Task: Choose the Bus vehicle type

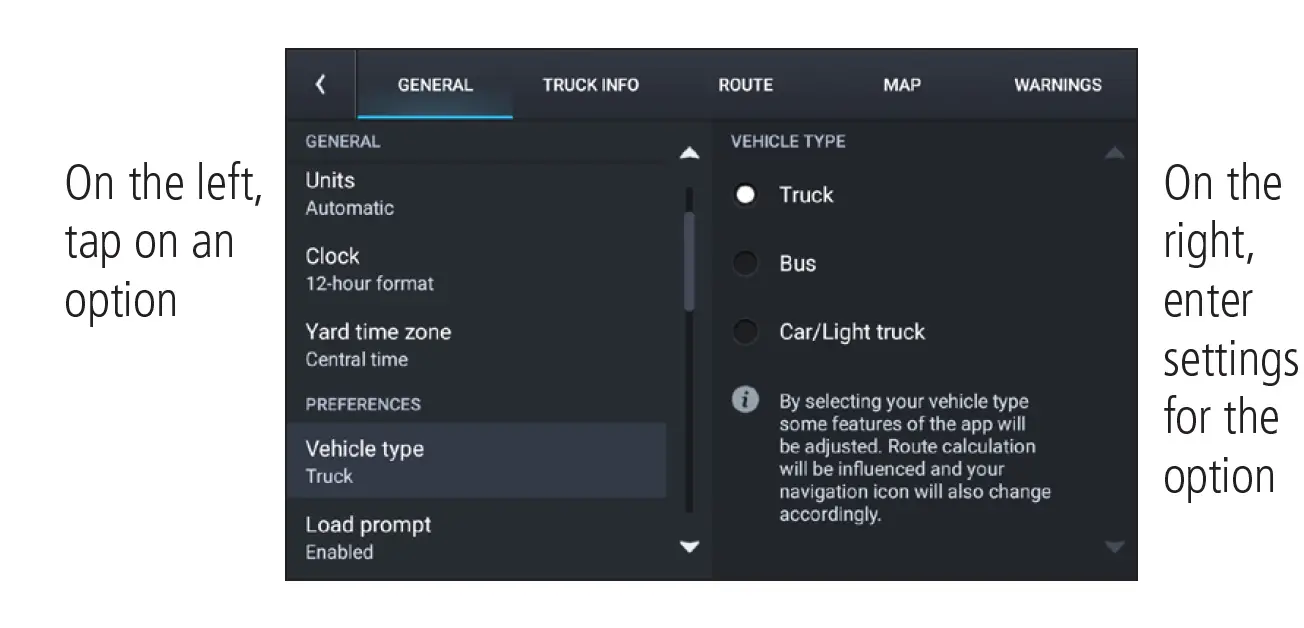Action: pyautogui.click(x=745, y=264)
